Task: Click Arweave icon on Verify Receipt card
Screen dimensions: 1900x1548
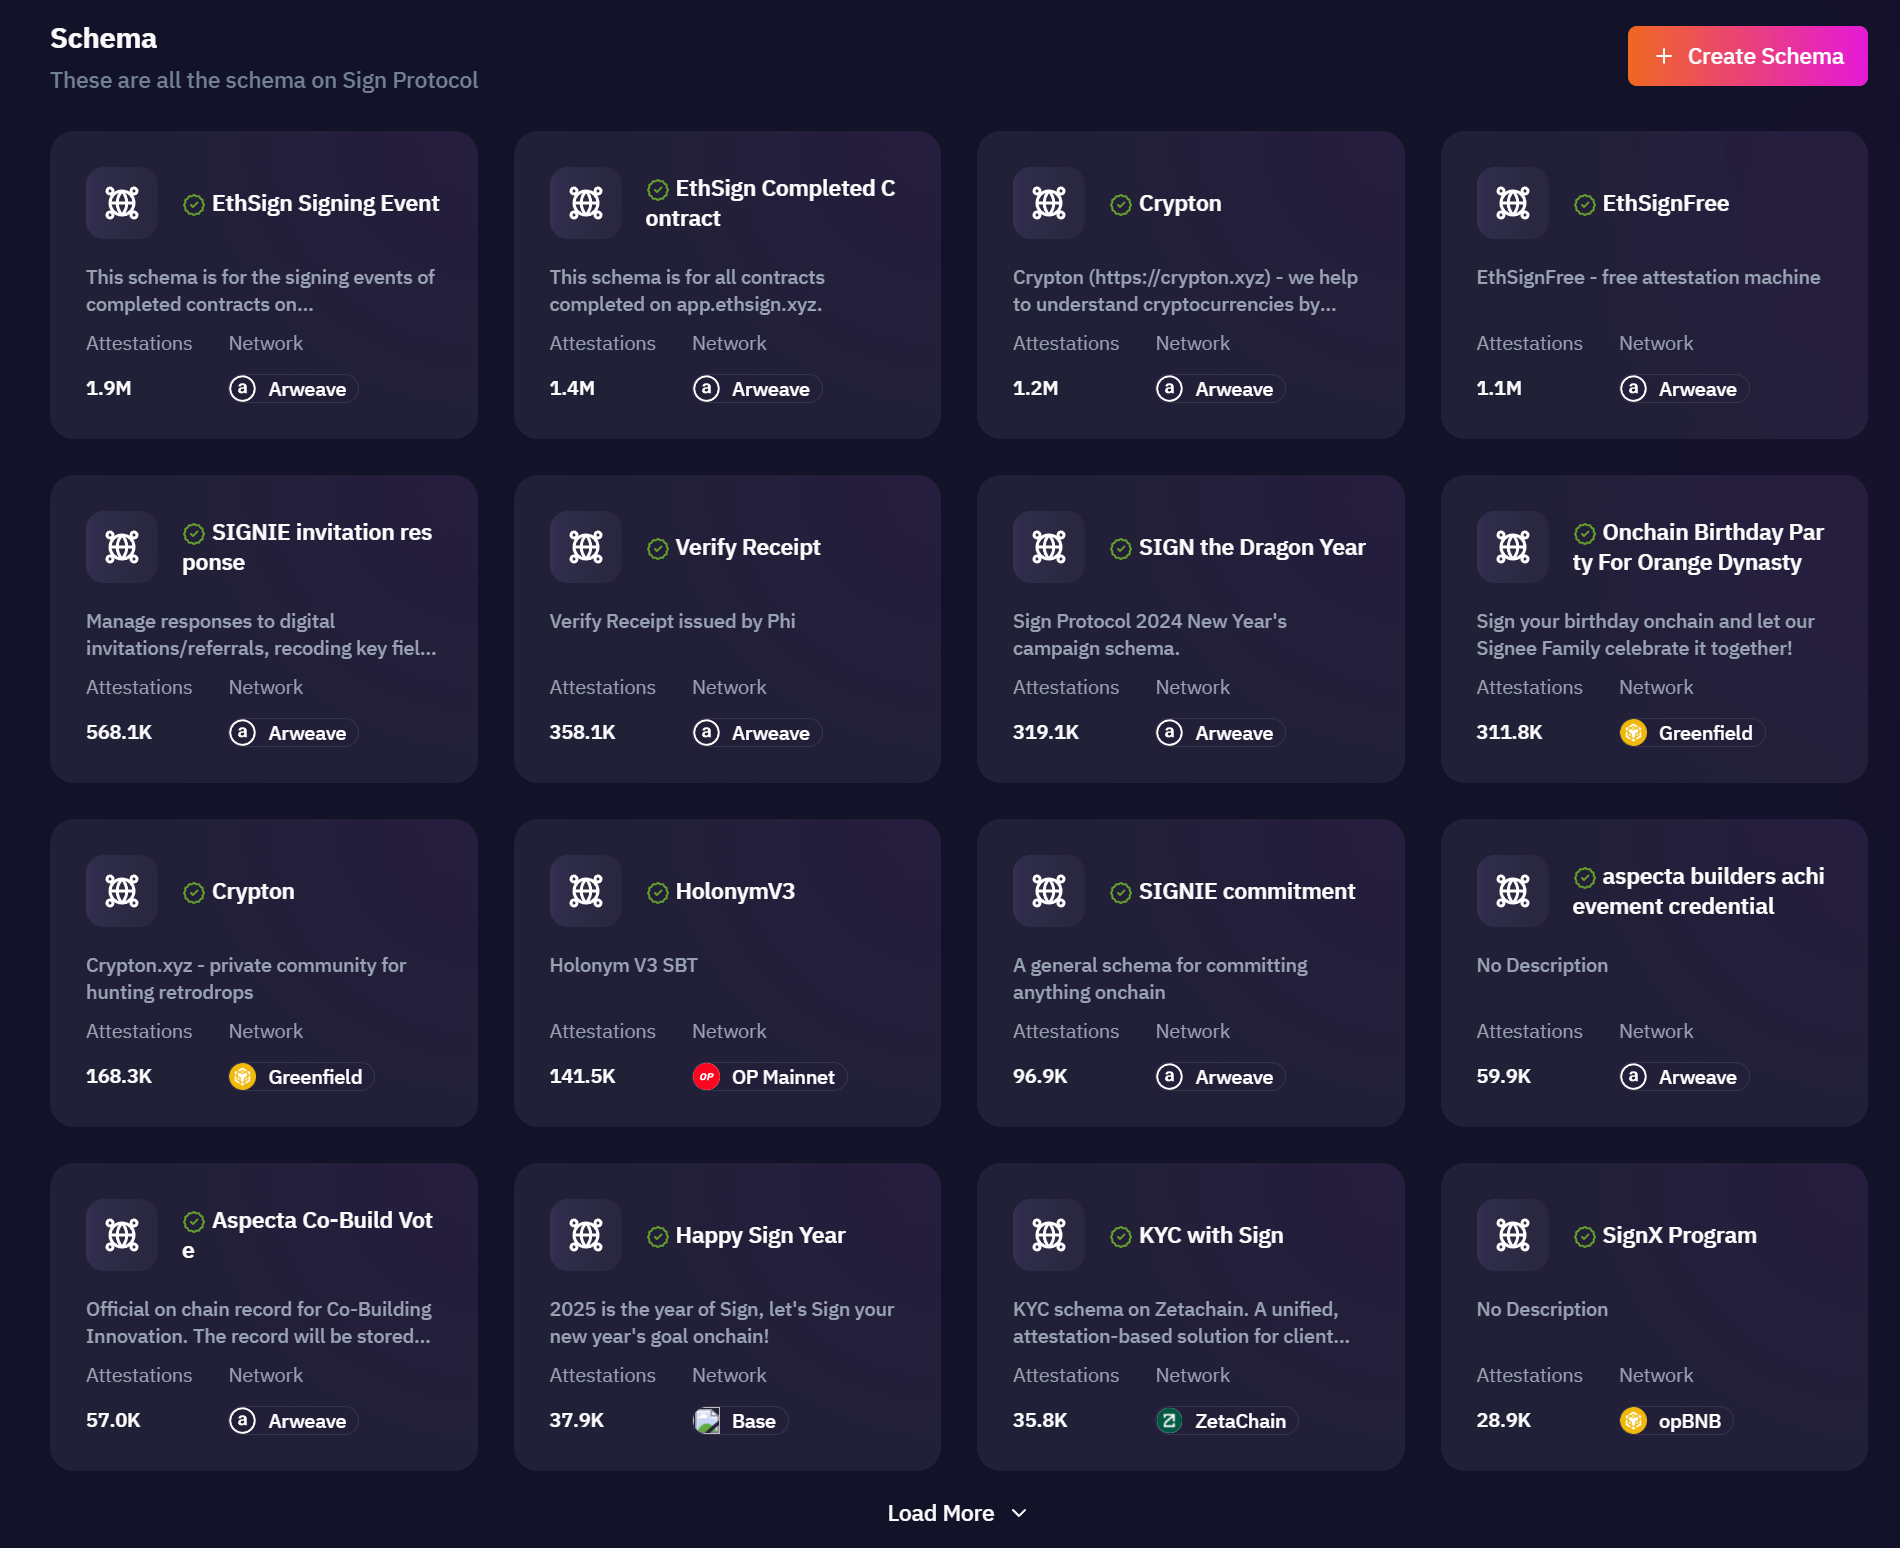Action: tap(706, 733)
